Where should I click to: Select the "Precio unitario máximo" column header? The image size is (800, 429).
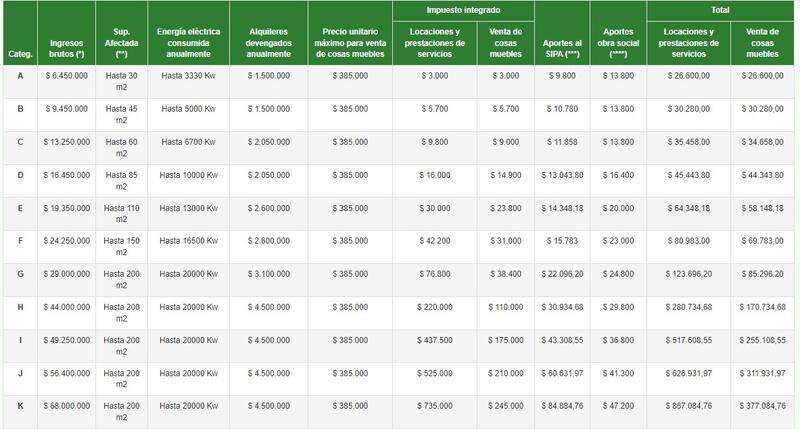coord(349,44)
